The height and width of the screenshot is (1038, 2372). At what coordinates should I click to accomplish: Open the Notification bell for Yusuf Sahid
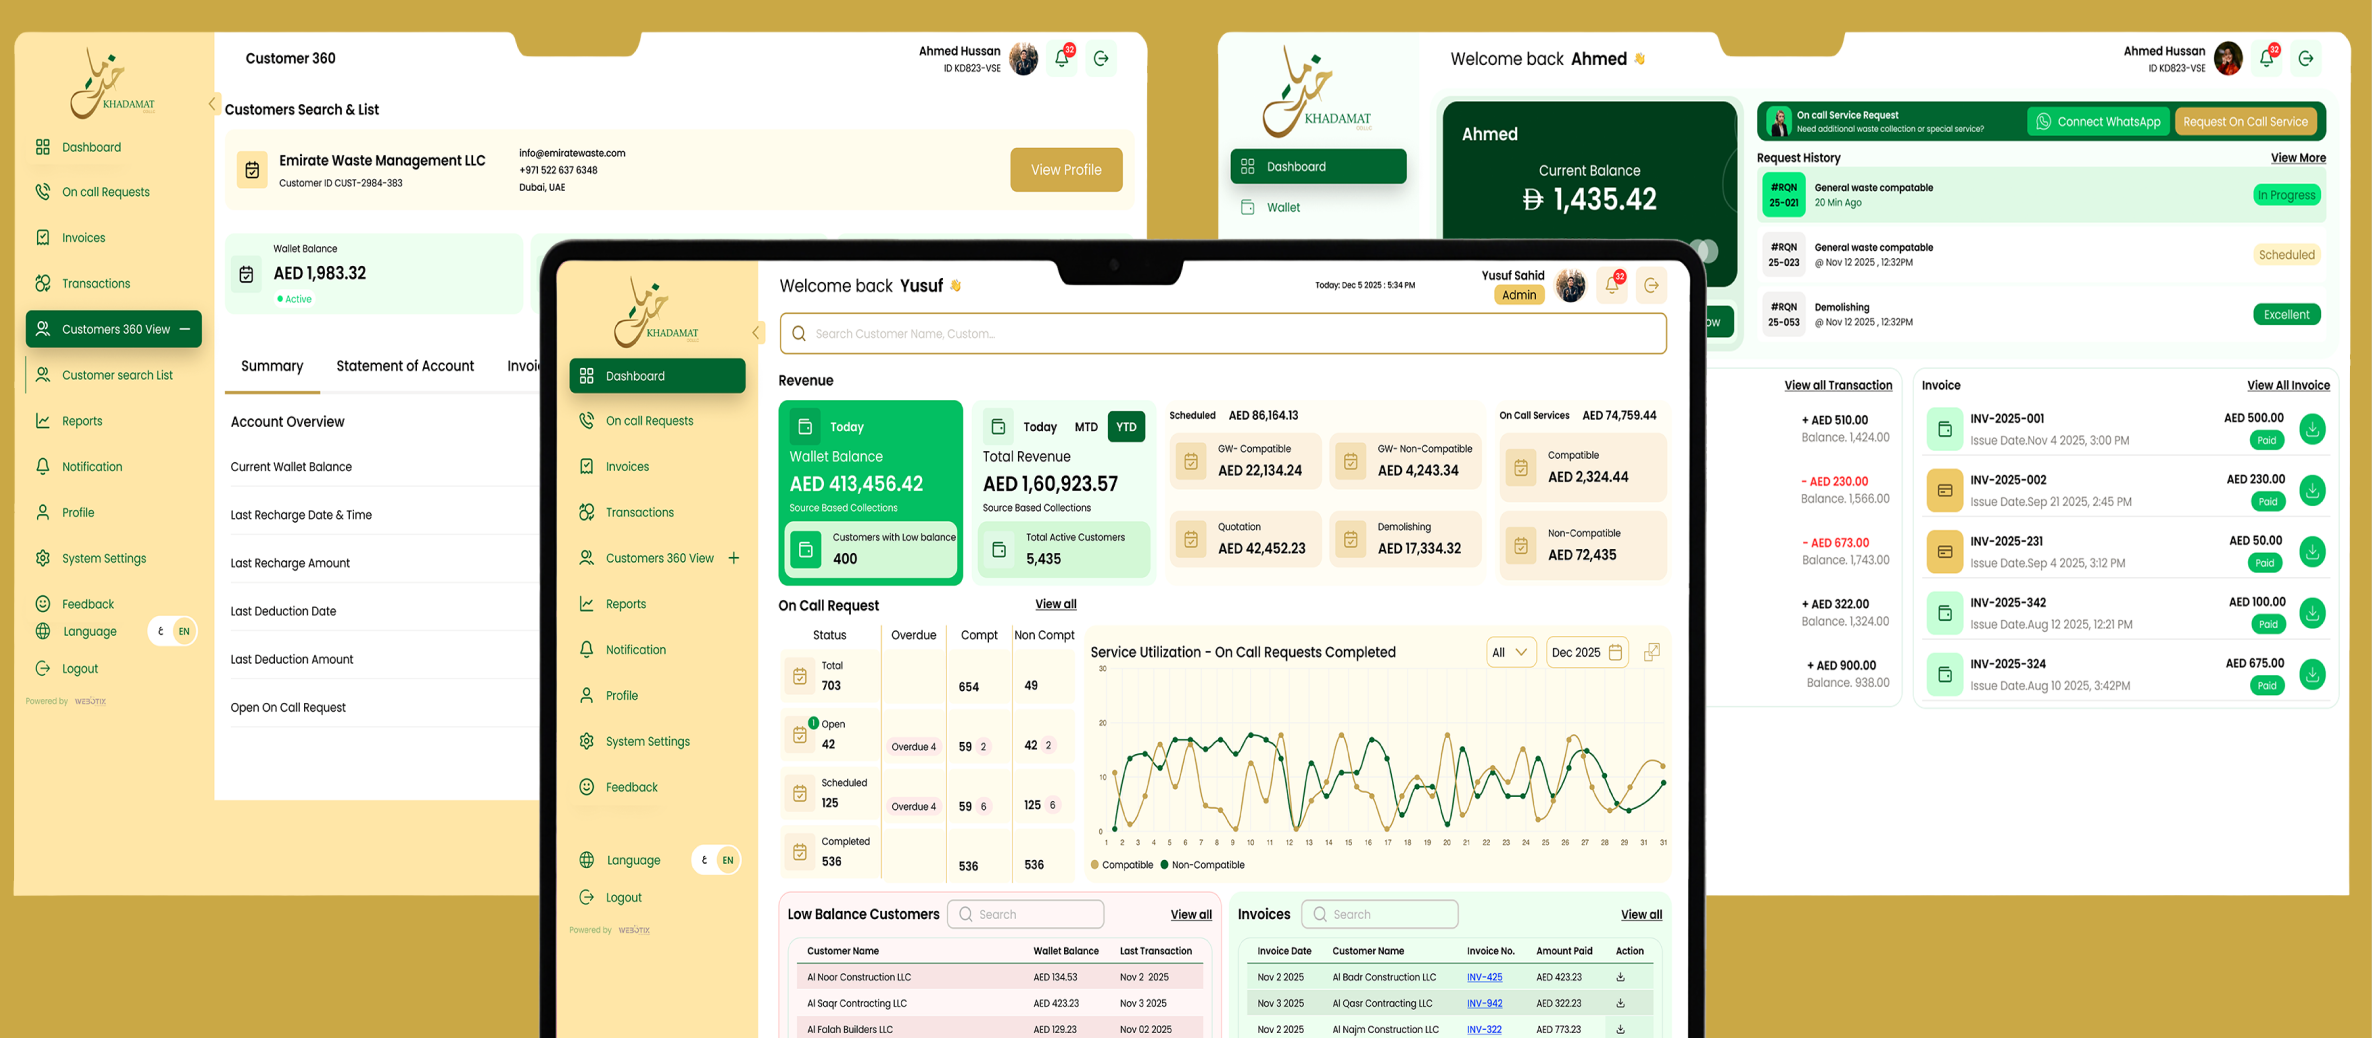(1611, 285)
